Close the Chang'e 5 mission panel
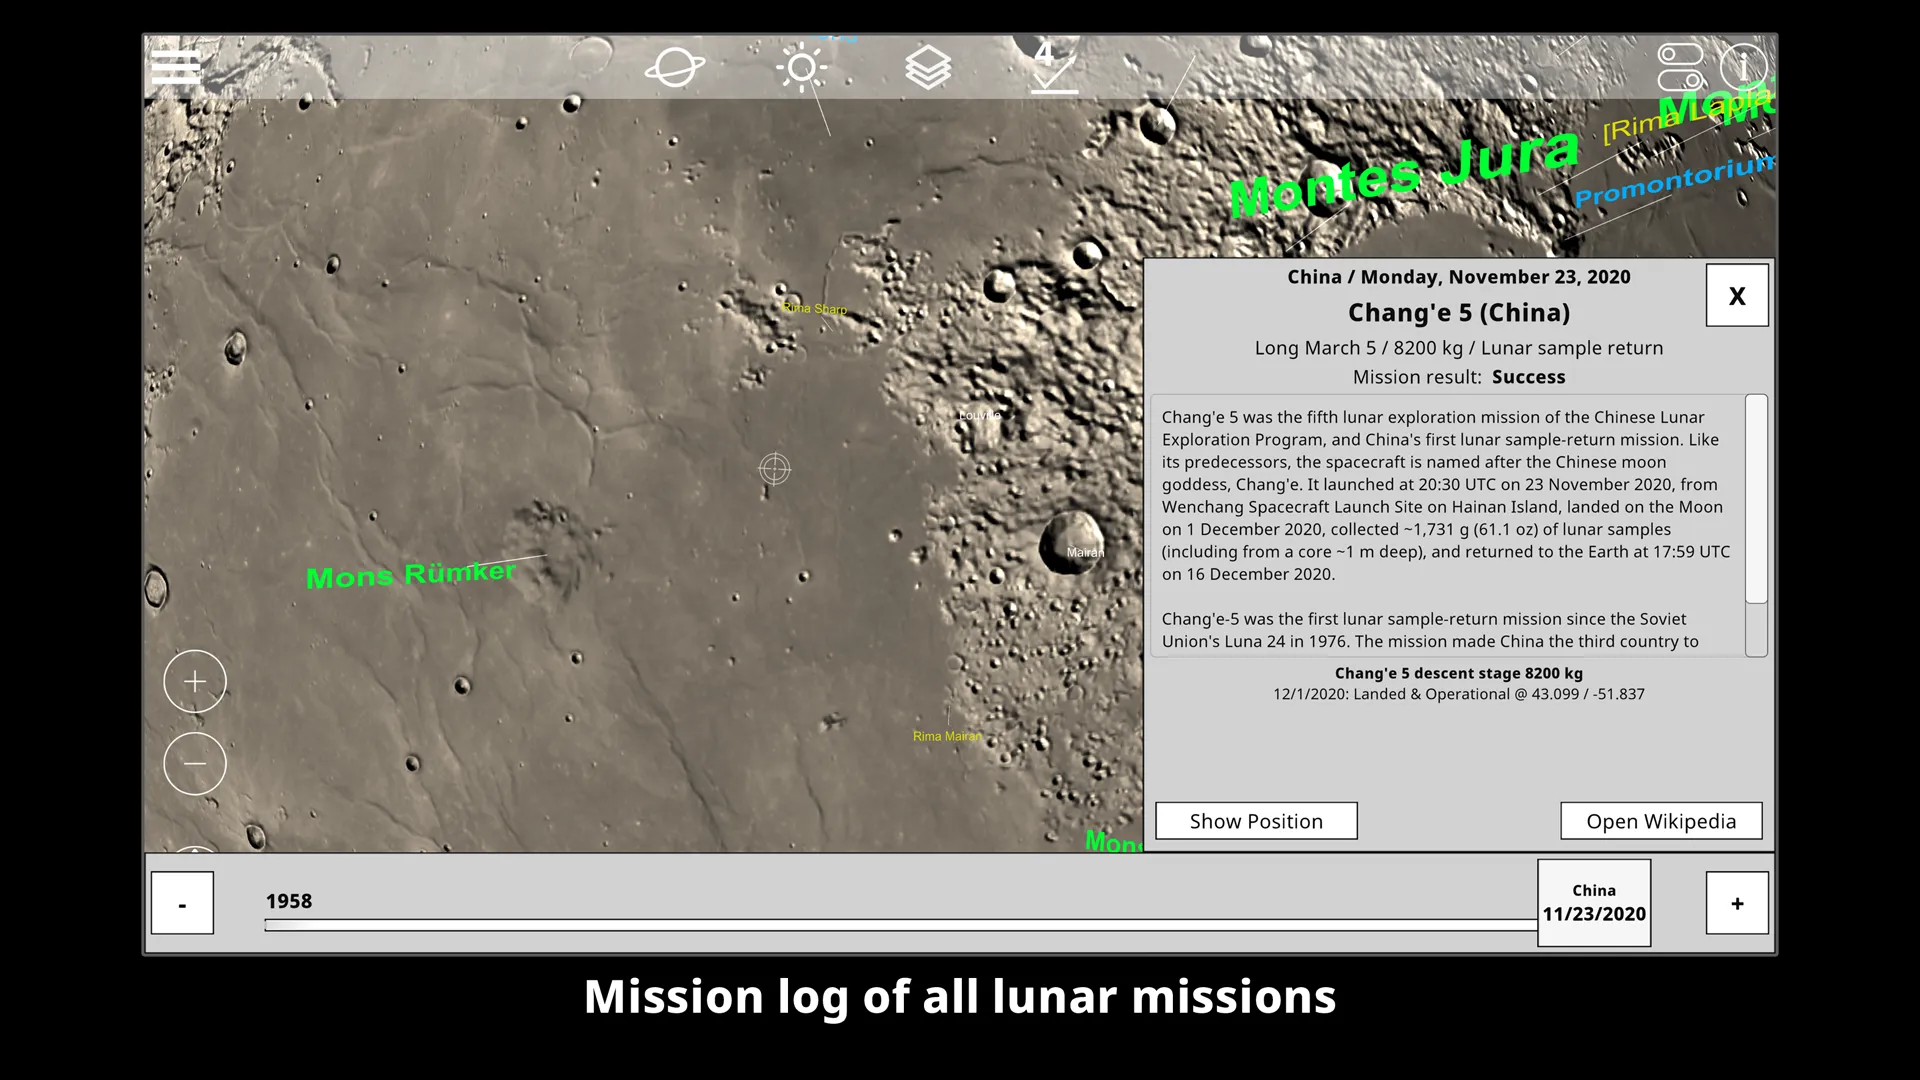This screenshot has height=1080, width=1920. [1737, 294]
